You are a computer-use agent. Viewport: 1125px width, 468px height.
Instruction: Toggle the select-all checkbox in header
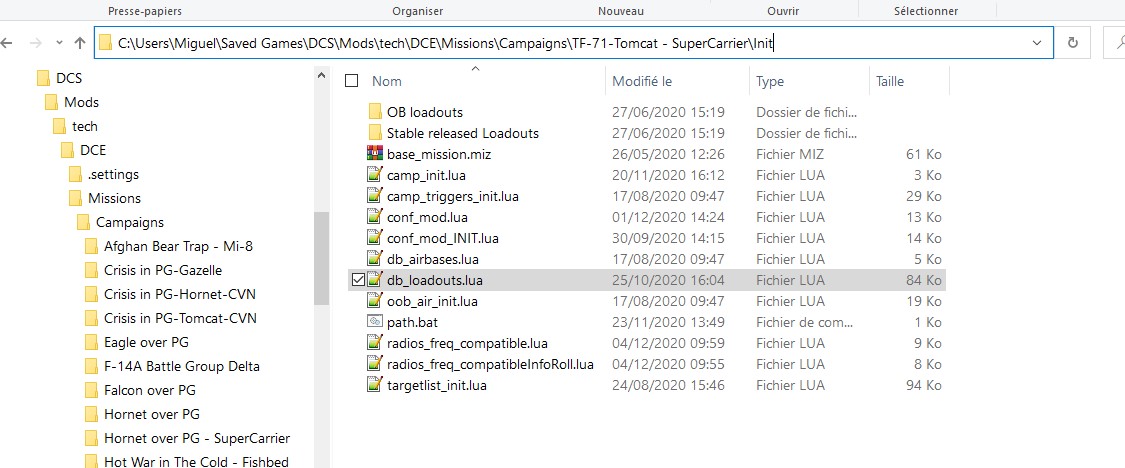pos(352,81)
